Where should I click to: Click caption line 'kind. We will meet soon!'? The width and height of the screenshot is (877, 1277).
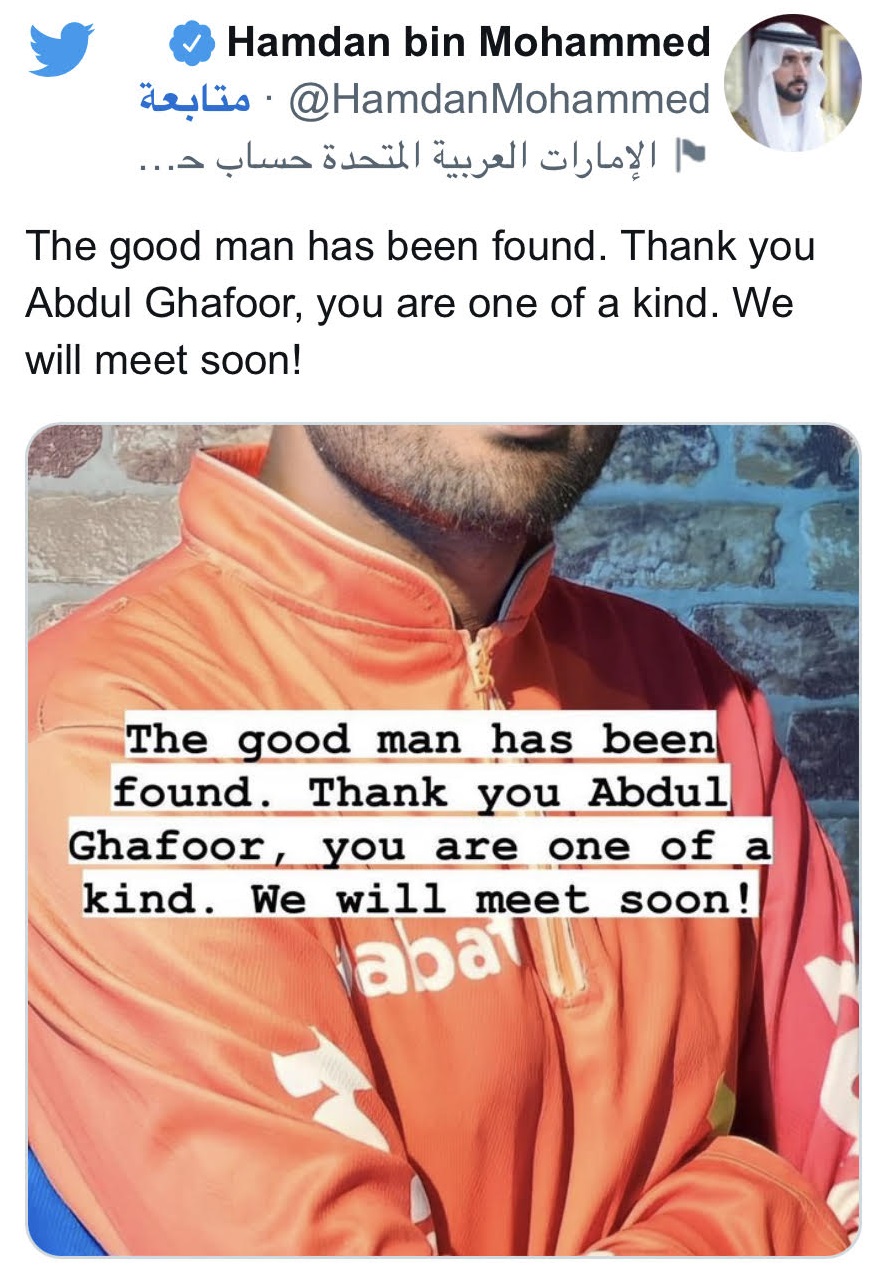420,899
